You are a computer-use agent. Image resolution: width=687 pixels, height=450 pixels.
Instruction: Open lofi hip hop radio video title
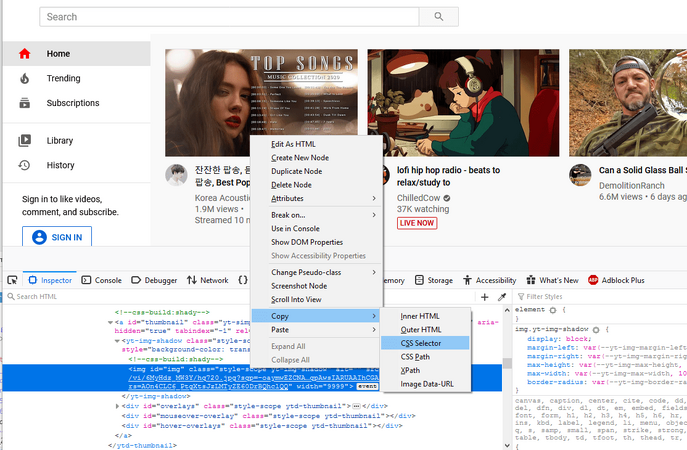pyautogui.click(x=448, y=176)
